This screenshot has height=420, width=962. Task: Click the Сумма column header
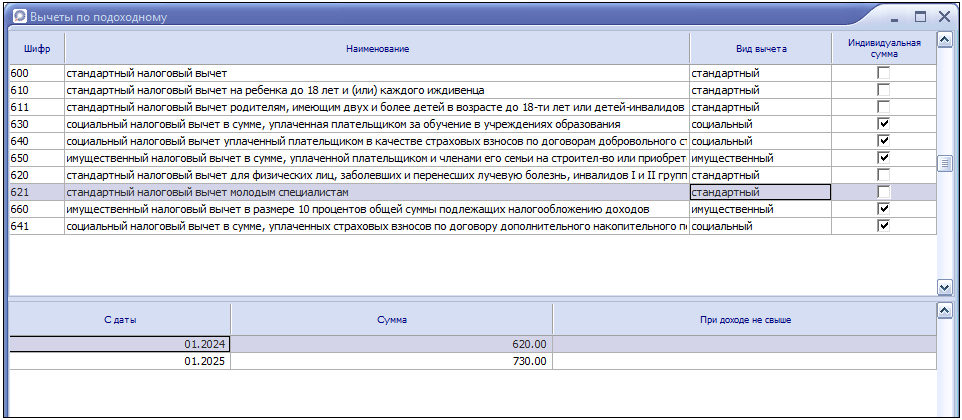click(x=391, y=320)
